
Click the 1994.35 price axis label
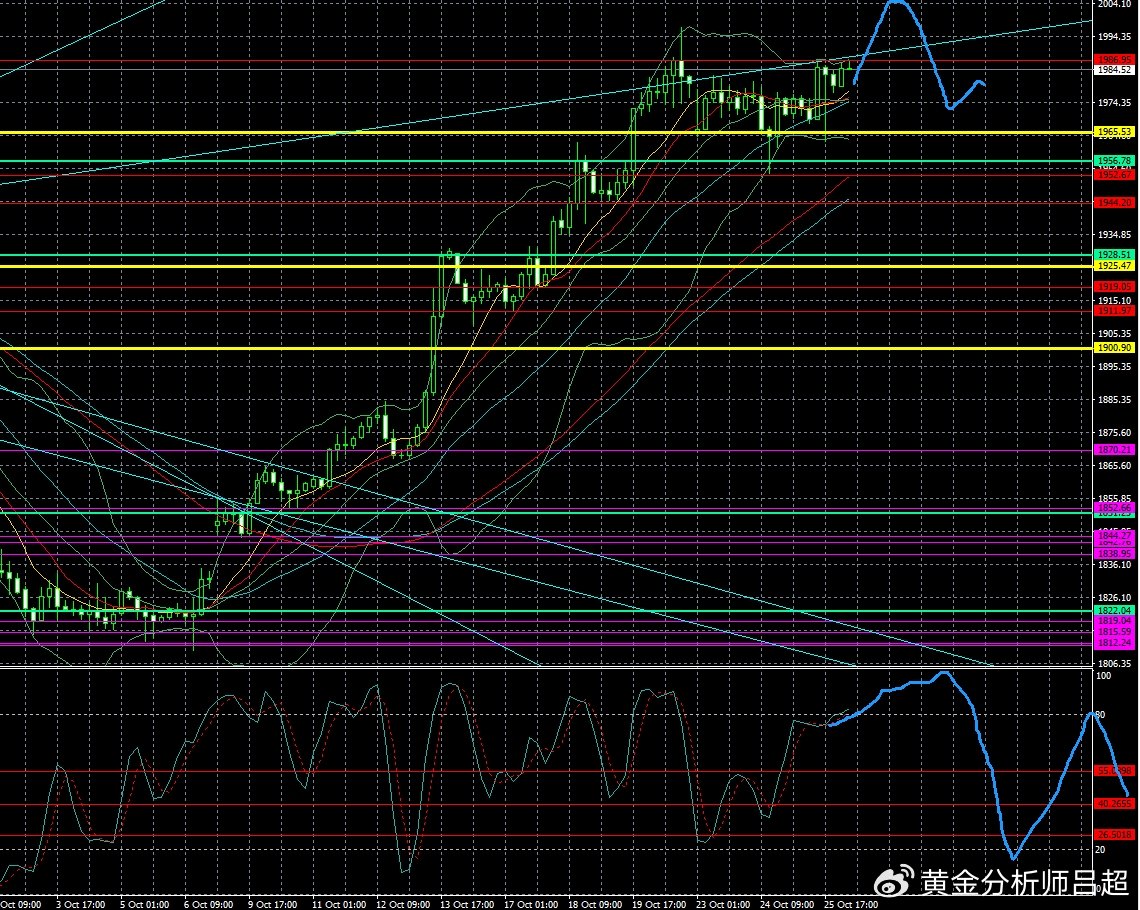pyautogui.click(x=1115, y=37)
